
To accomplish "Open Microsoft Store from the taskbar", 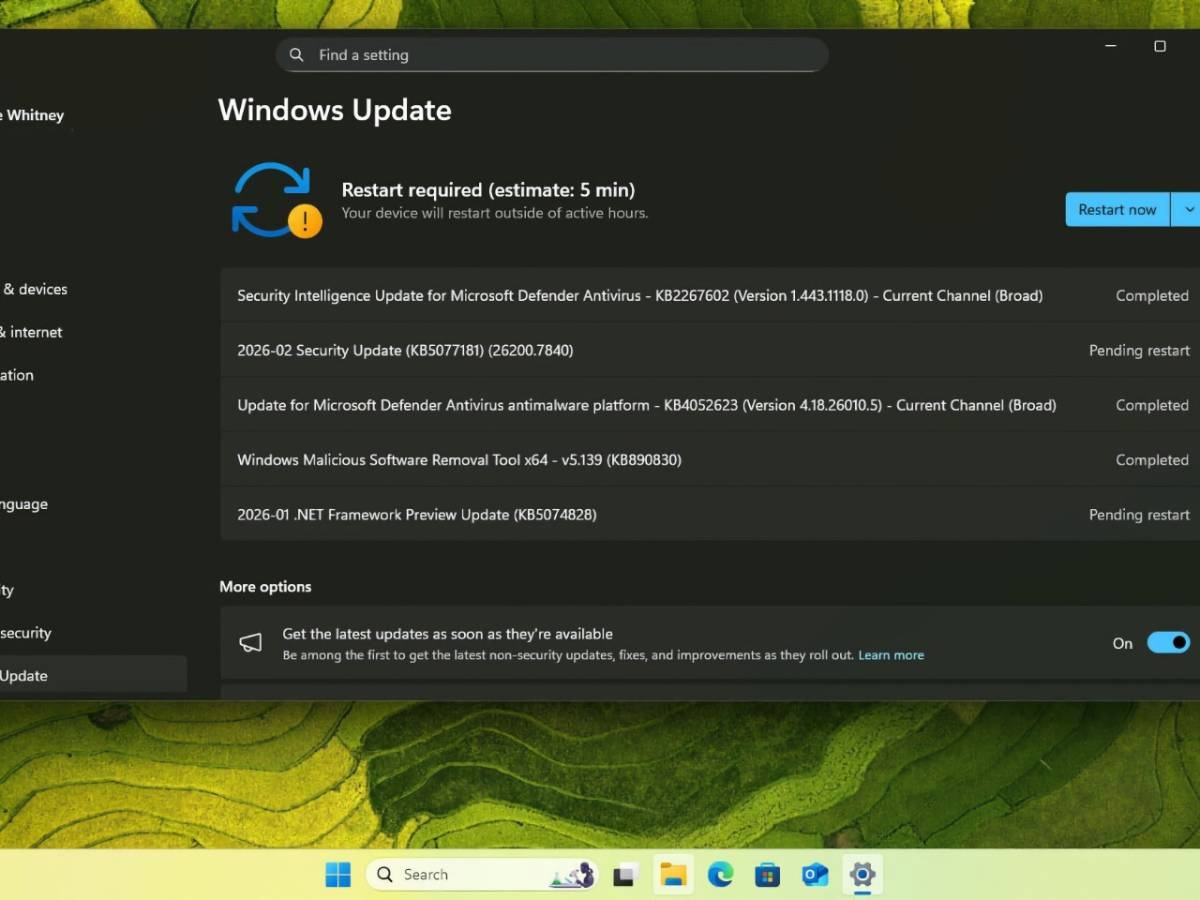I will pyautogui.click(x=767, y=875).
